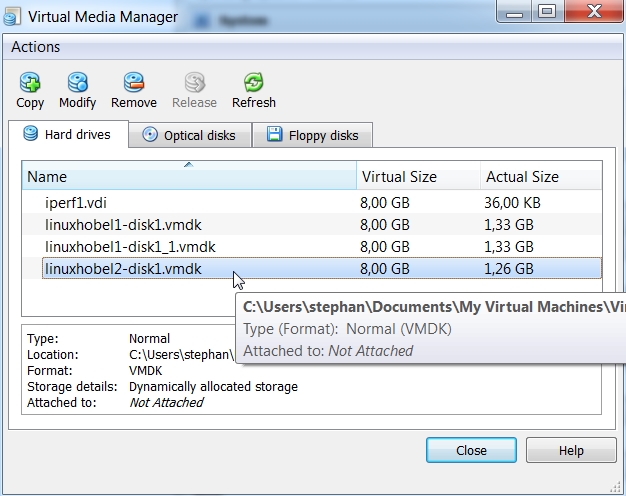Select linuxhobel1-disk1.vmdk entry
Image resolution: width=626 pixels, height=496 pixels.
(312, 225)
